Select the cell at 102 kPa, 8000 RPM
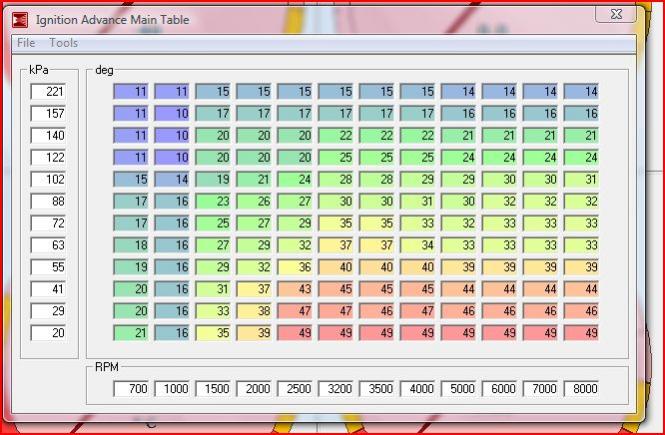 (x=581, y=179)
